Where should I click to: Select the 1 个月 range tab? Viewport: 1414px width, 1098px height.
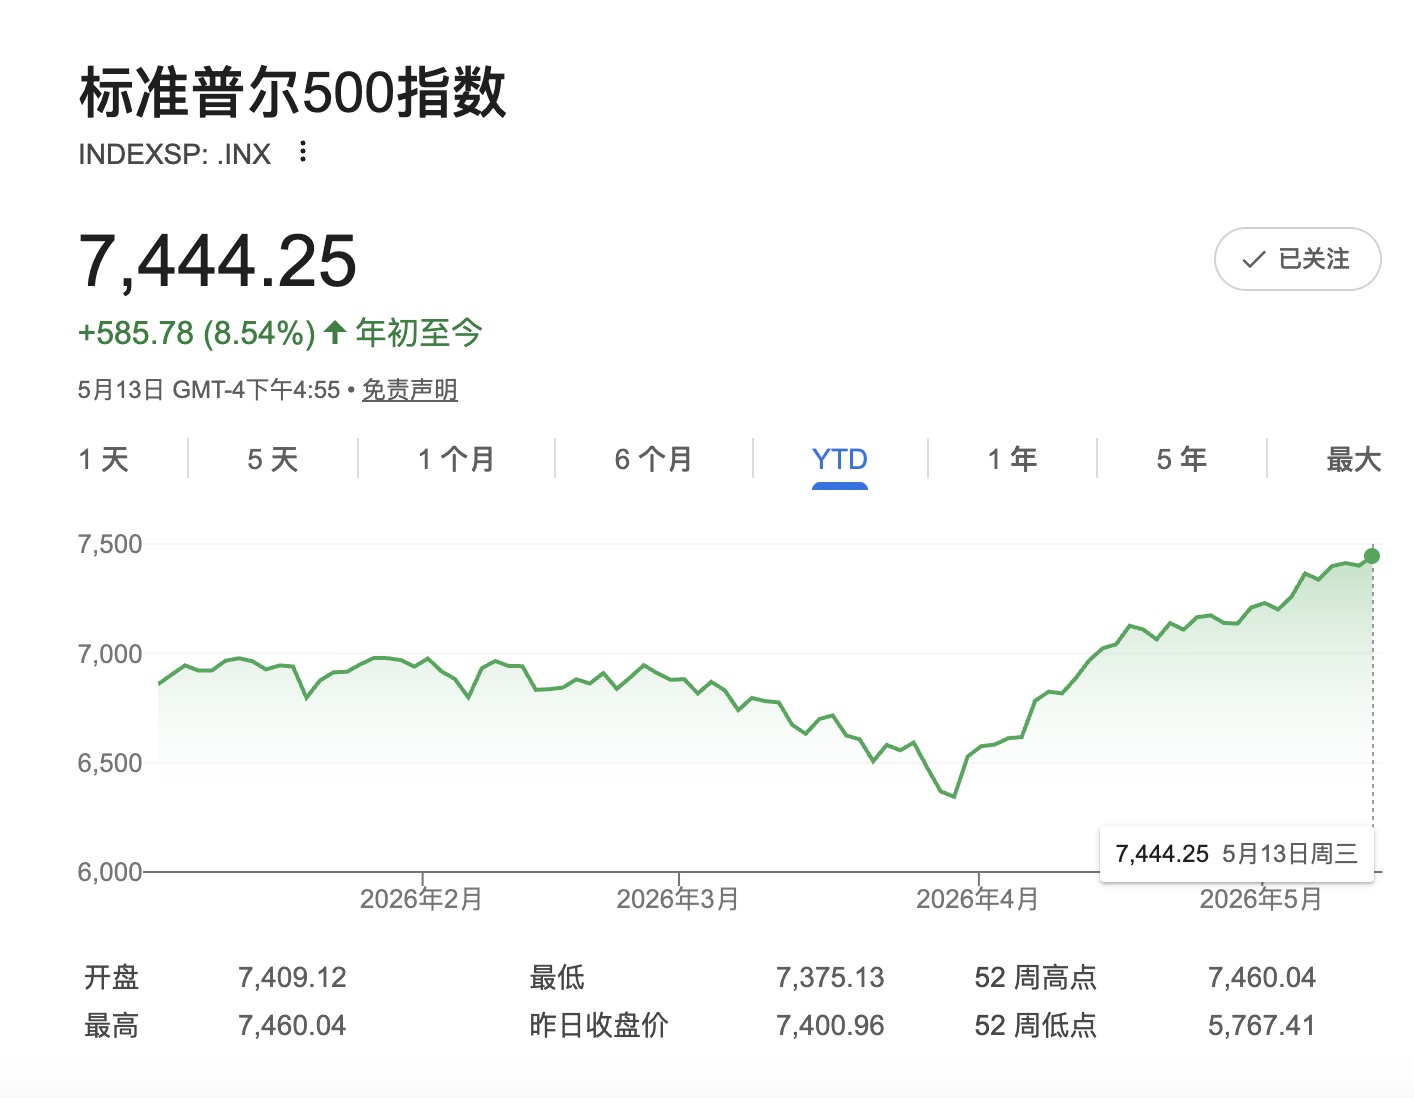pyautogui.click(x=456, y=459)
